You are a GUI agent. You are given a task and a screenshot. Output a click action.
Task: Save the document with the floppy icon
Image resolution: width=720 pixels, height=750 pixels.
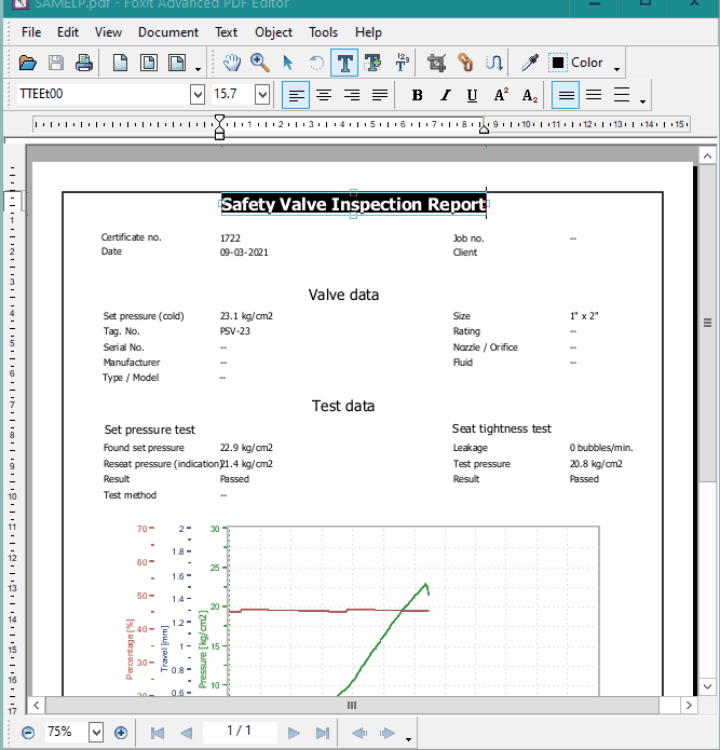(56, 63)
